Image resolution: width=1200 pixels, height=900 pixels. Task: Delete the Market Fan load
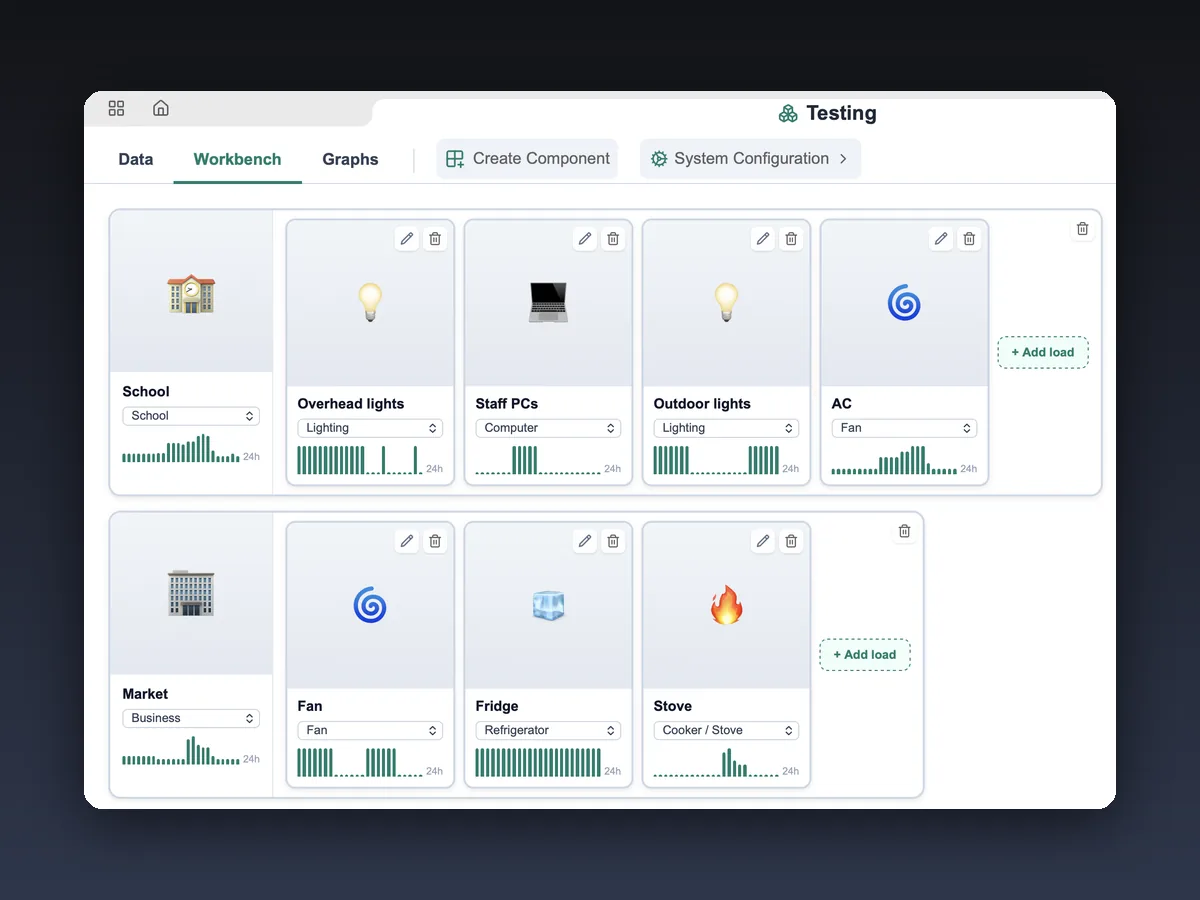pos(435,541)
